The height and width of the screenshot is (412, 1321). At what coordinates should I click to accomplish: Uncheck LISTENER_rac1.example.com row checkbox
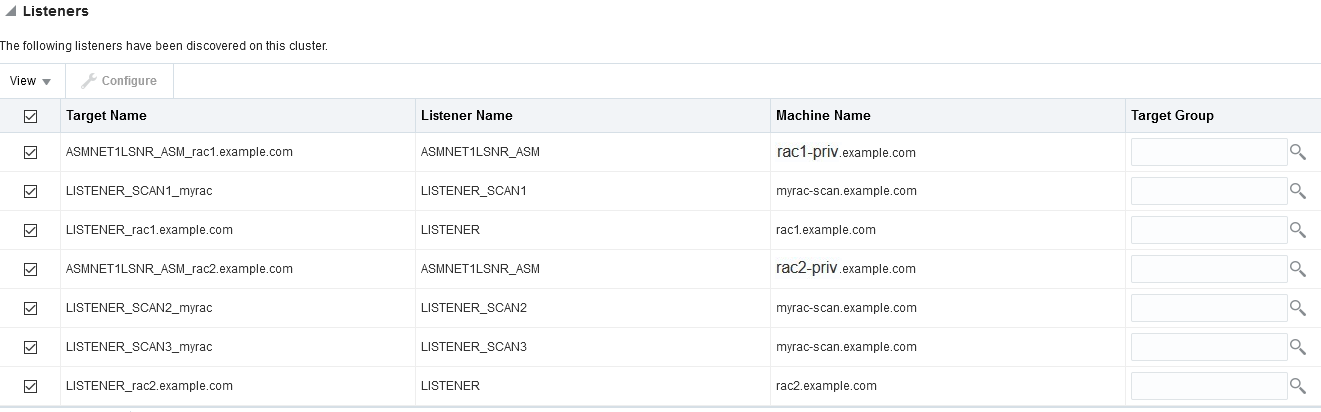pyautogui.click(x=30, y=230)
